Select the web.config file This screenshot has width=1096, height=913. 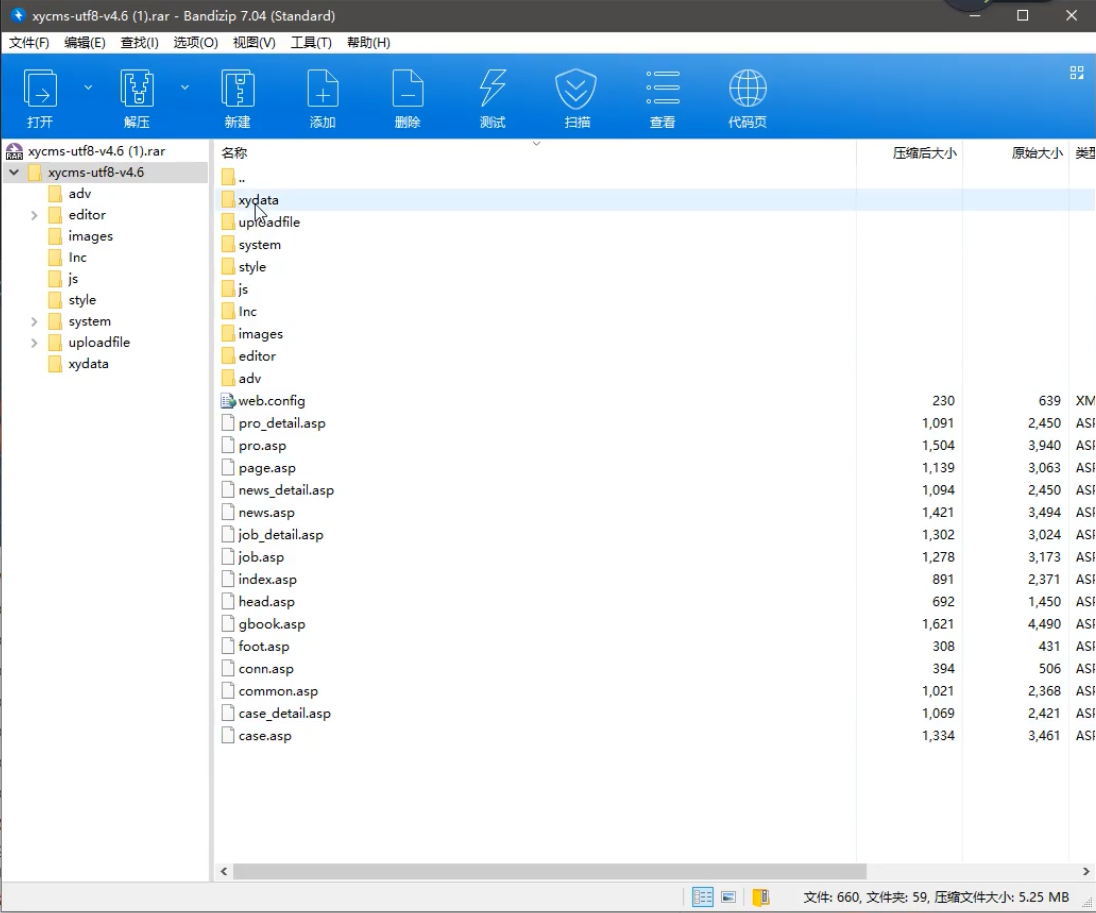(x=271, y=401)
